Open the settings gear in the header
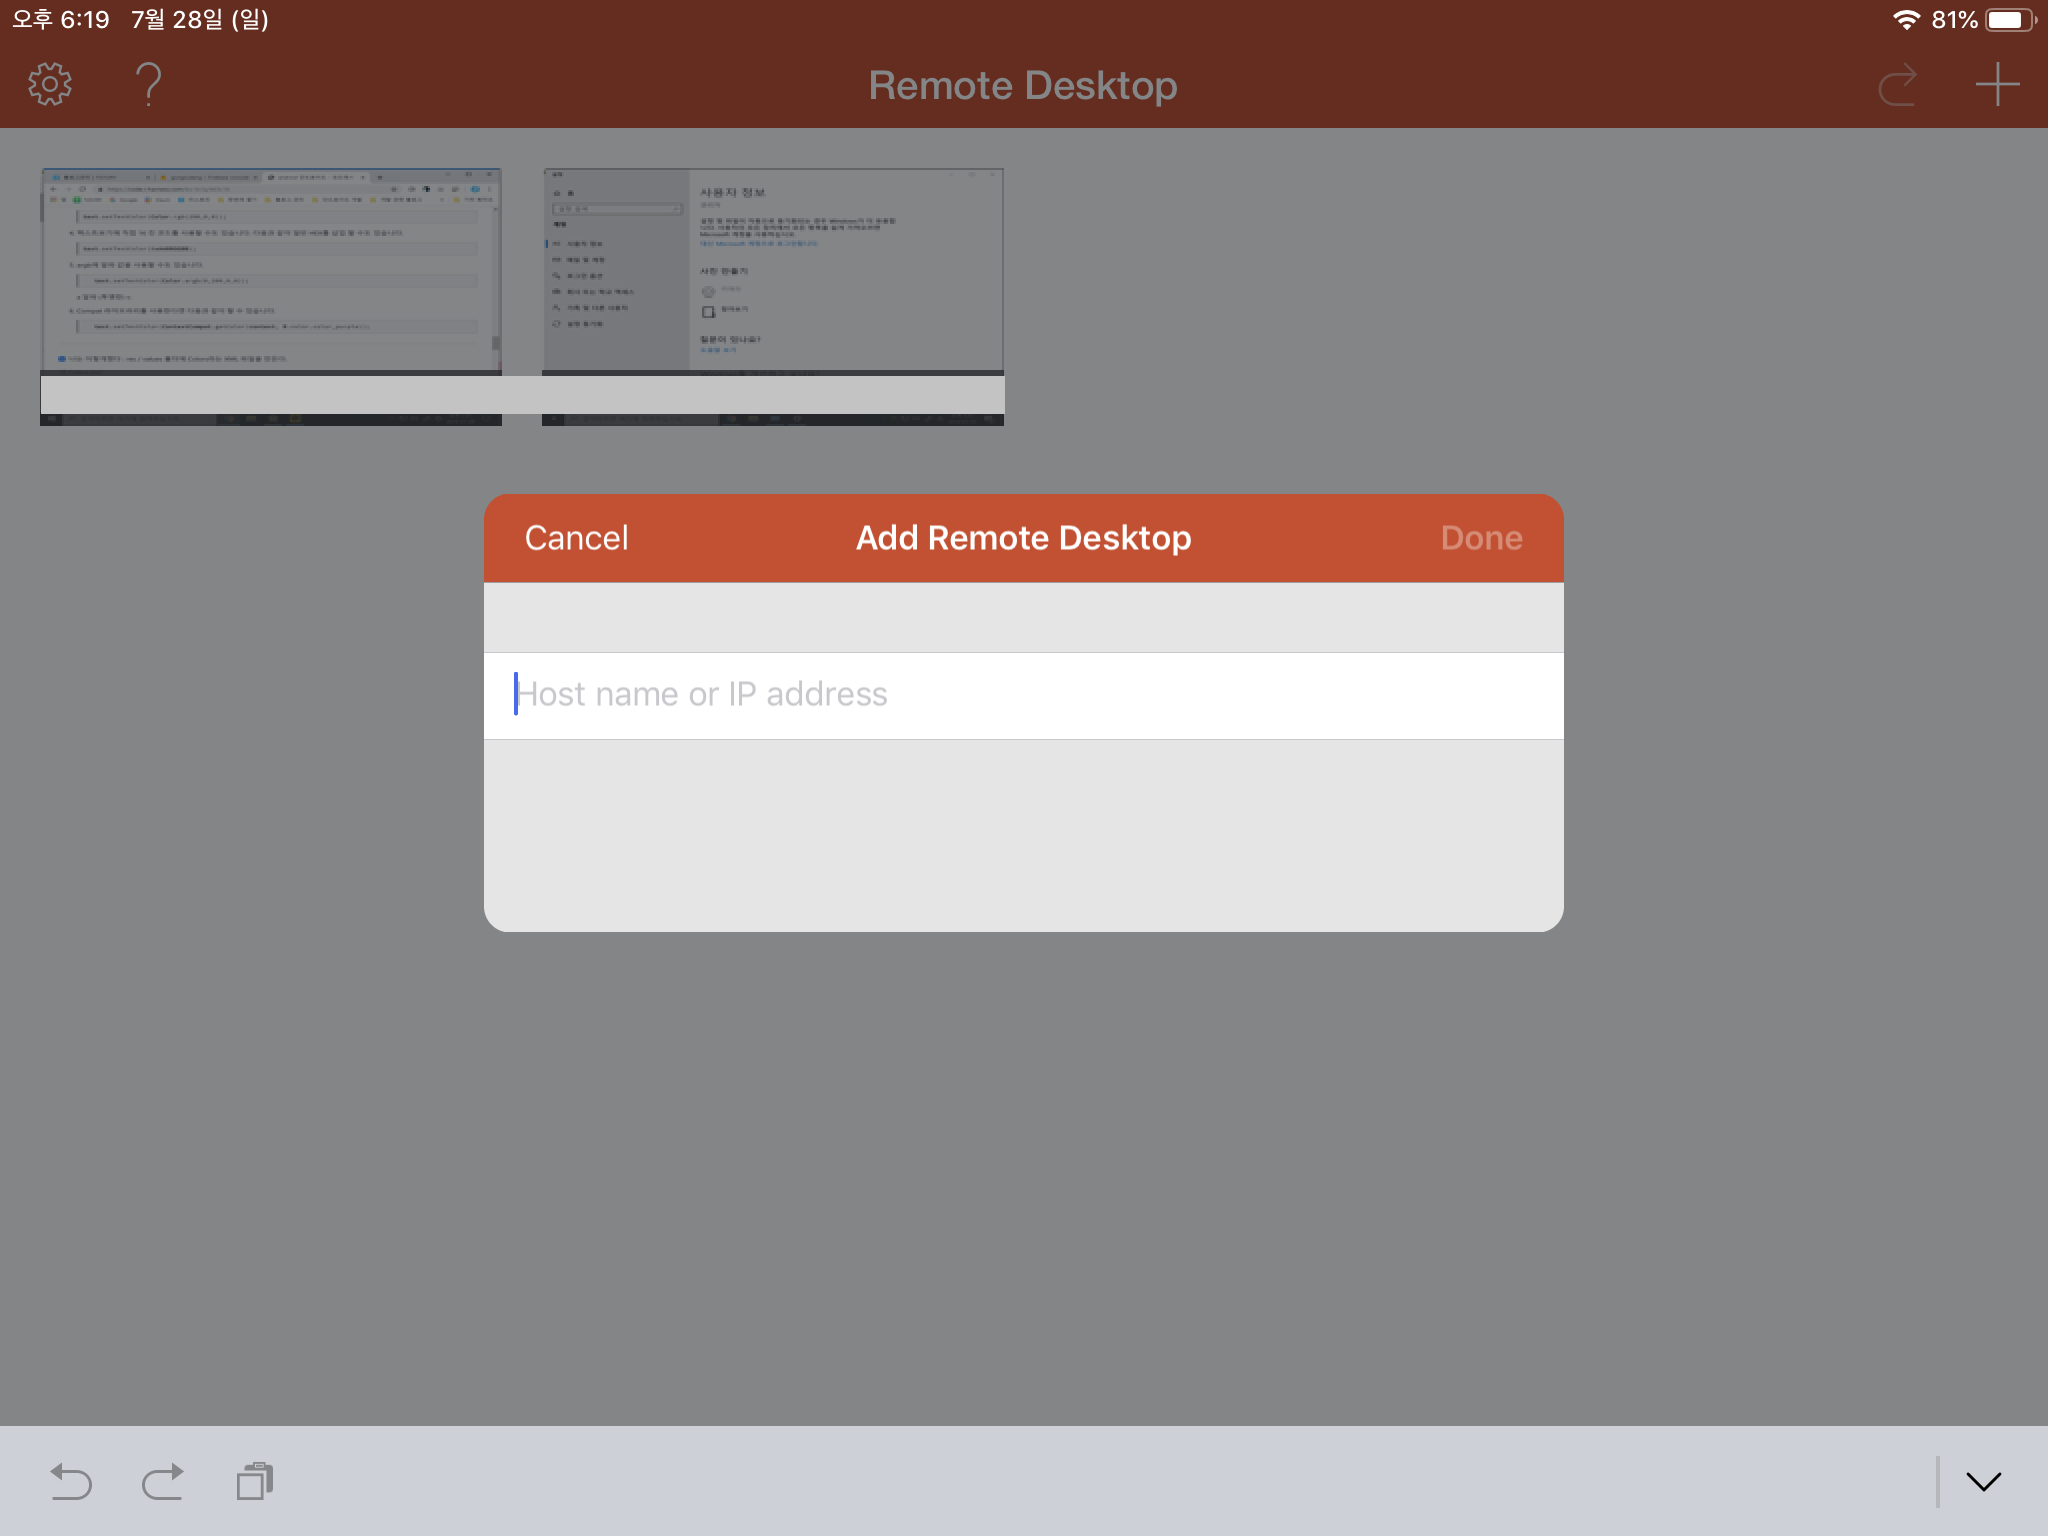Viewport: 2048px width, 1536px height. pos(50,85)
